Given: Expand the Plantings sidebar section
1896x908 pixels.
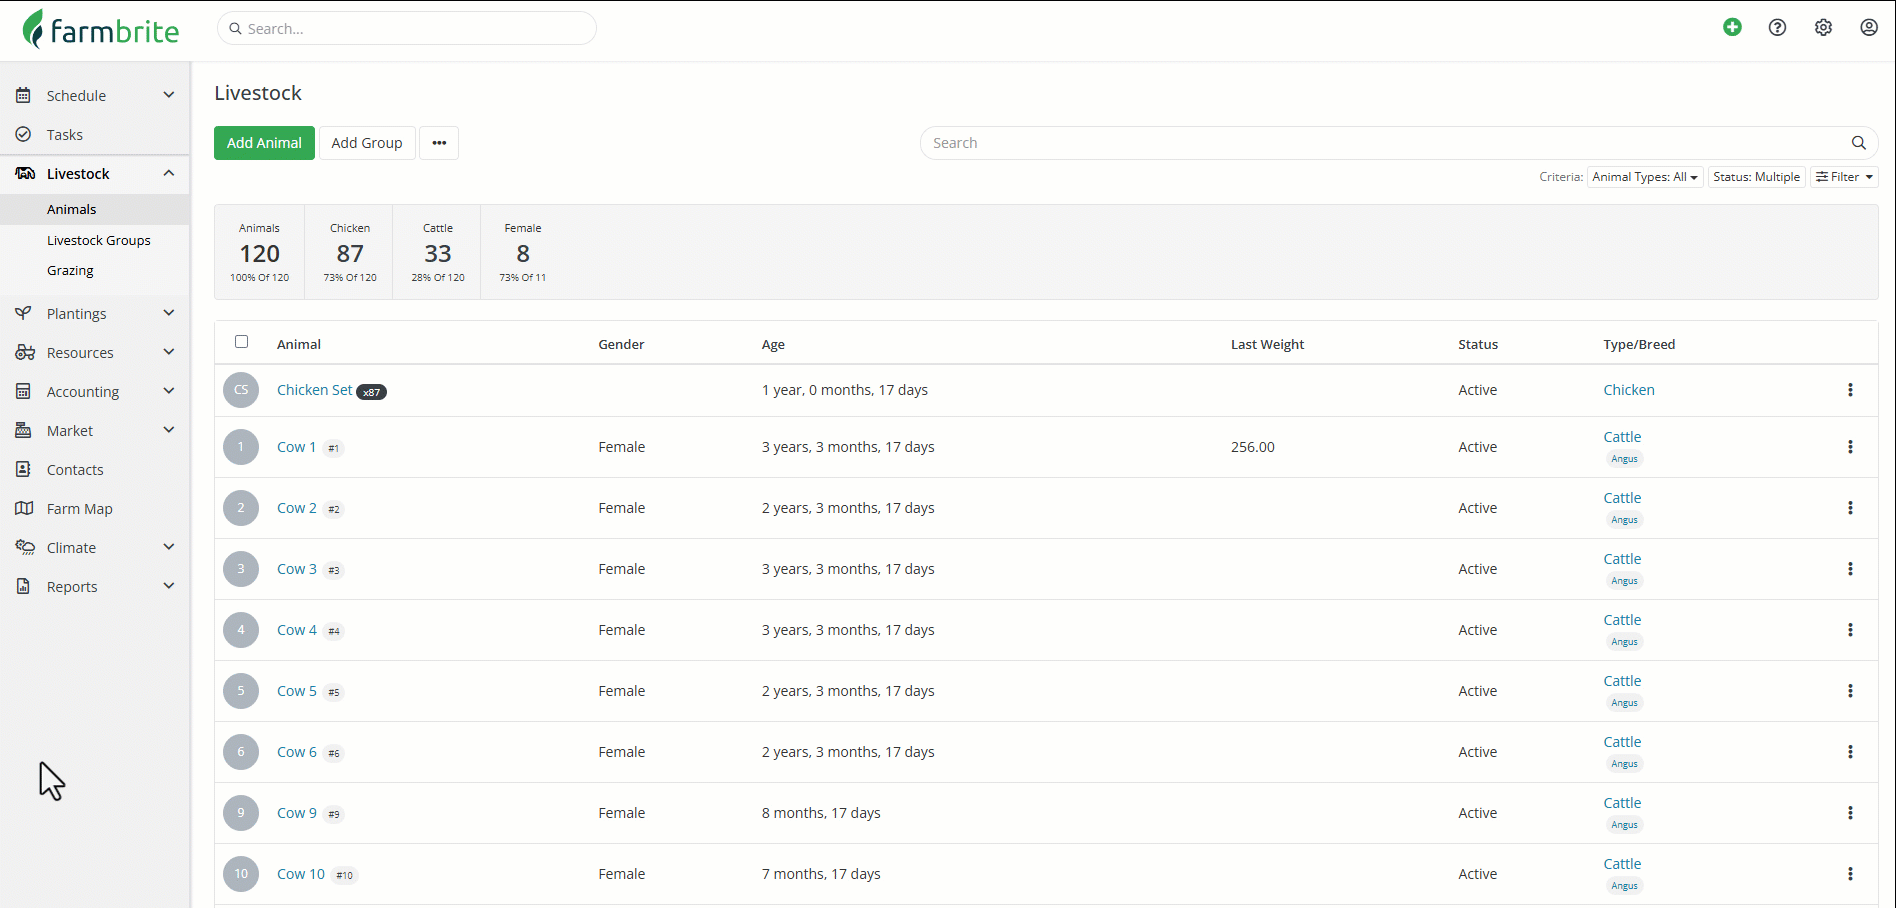Looking at the screenshot, I should [x=95, y=313].
